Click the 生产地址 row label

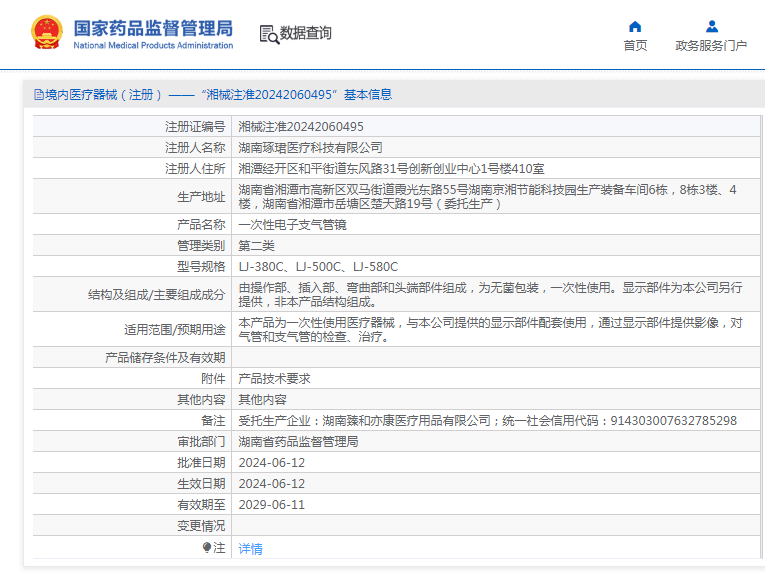tap(201, 197)
